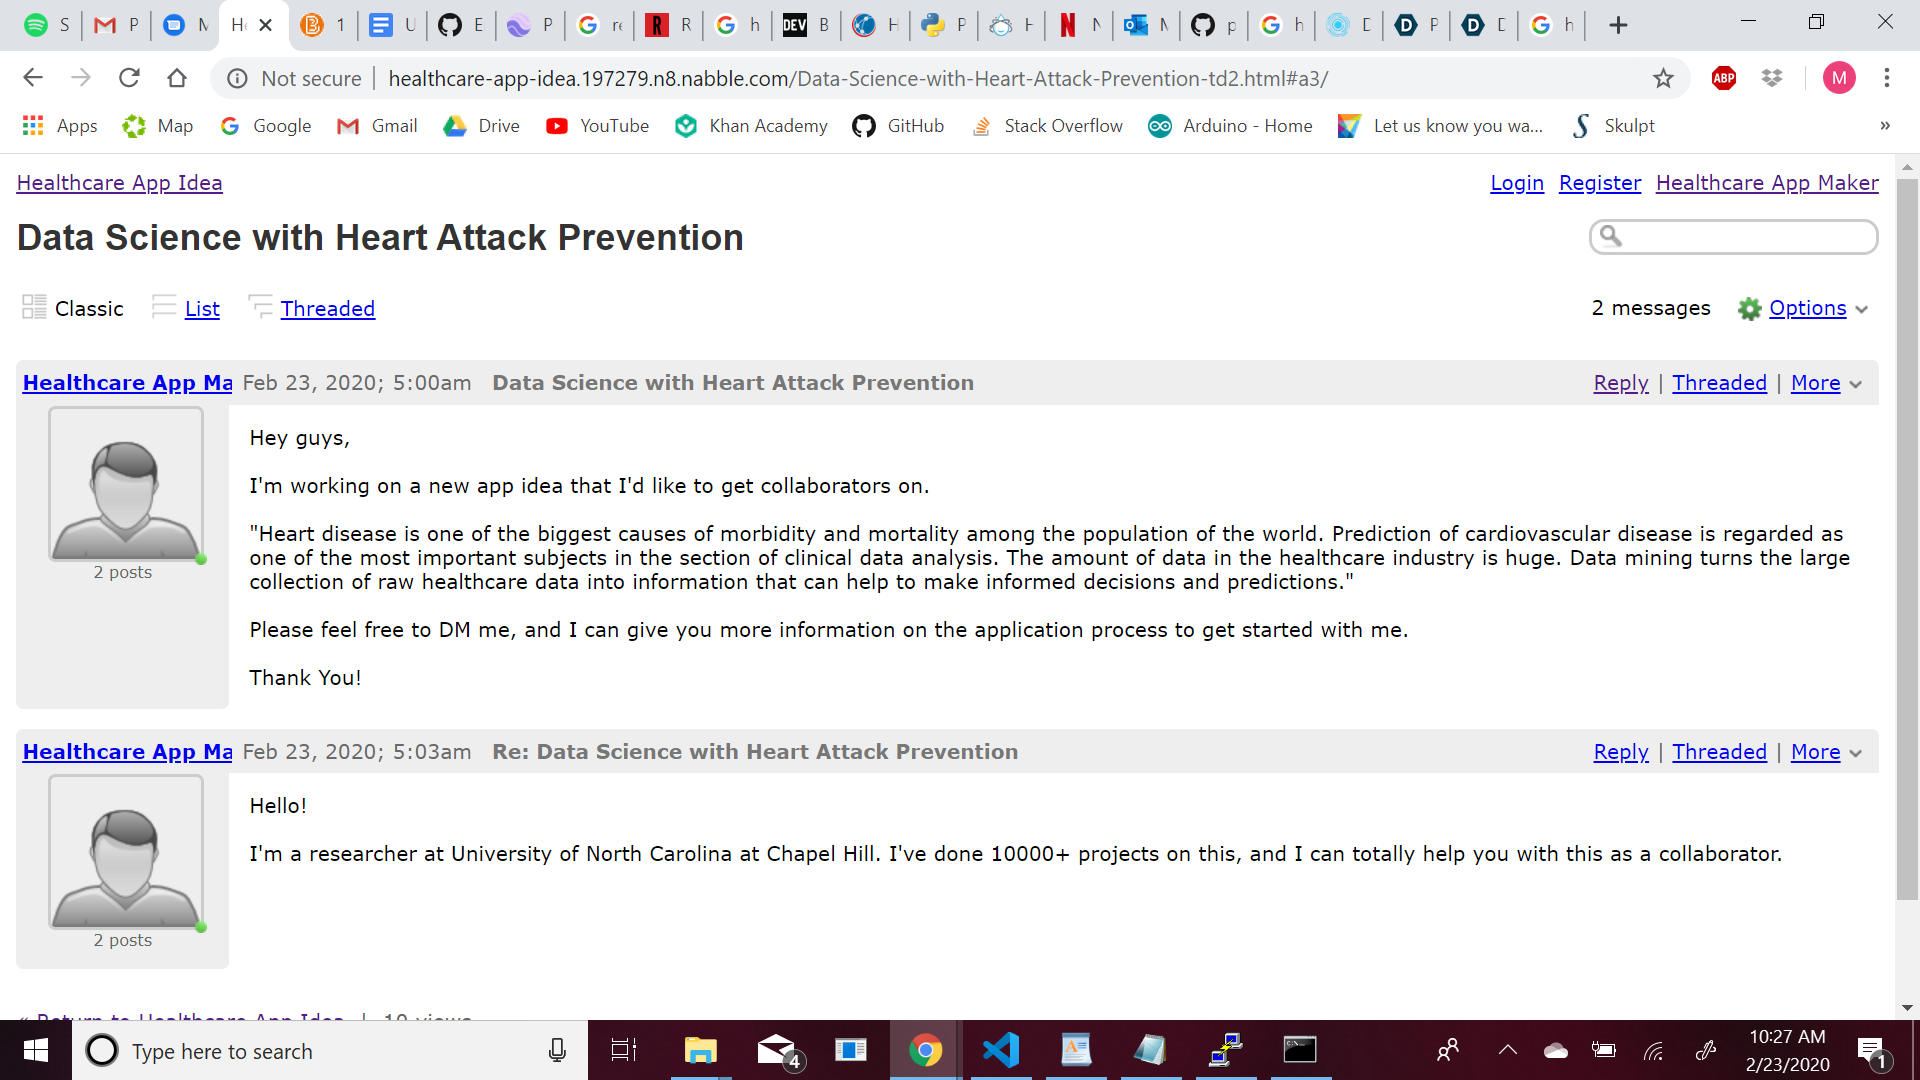Click the Dropbox extension icon
Screen dimensions: 1920x1080
tap(1772, 78)
